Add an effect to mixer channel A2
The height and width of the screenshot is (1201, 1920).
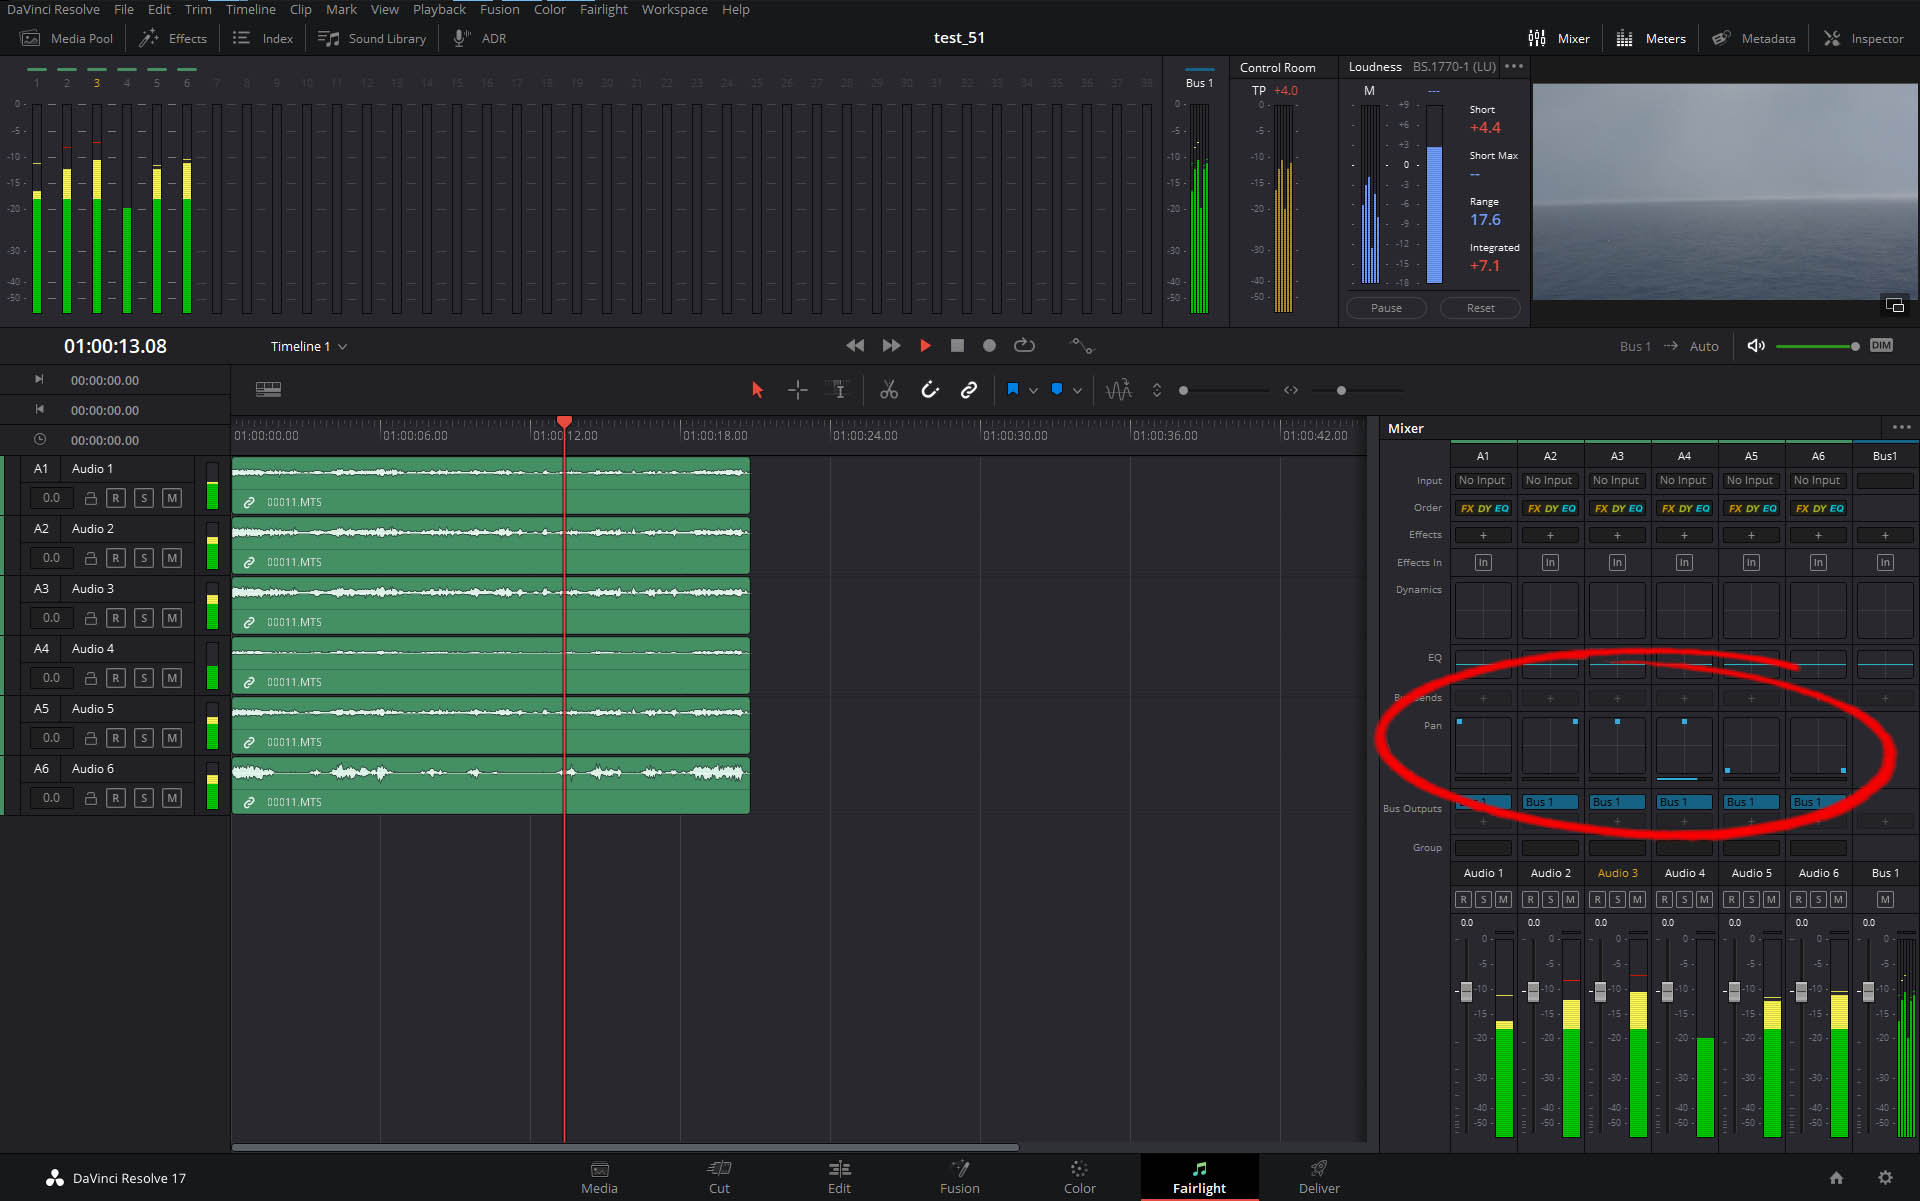[1550, 535]
